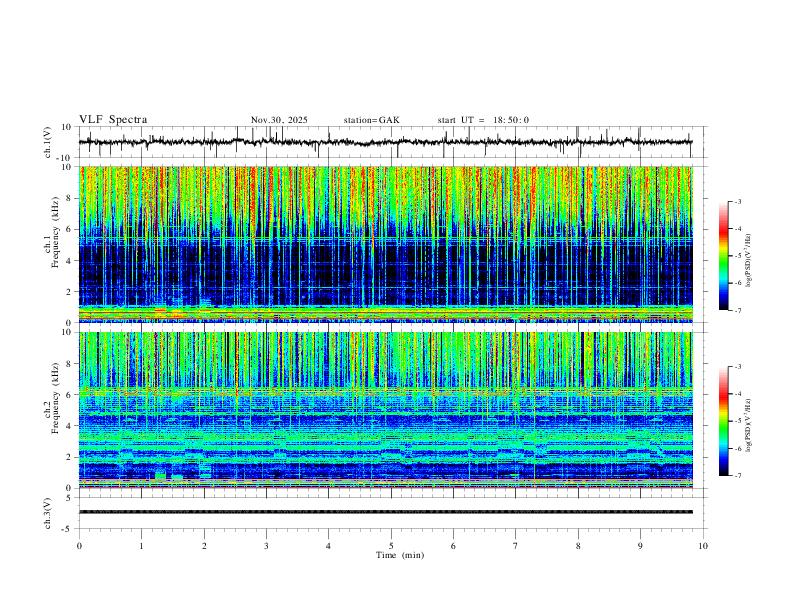Click the "ch.3(V)" axis label

coord(48,514)
